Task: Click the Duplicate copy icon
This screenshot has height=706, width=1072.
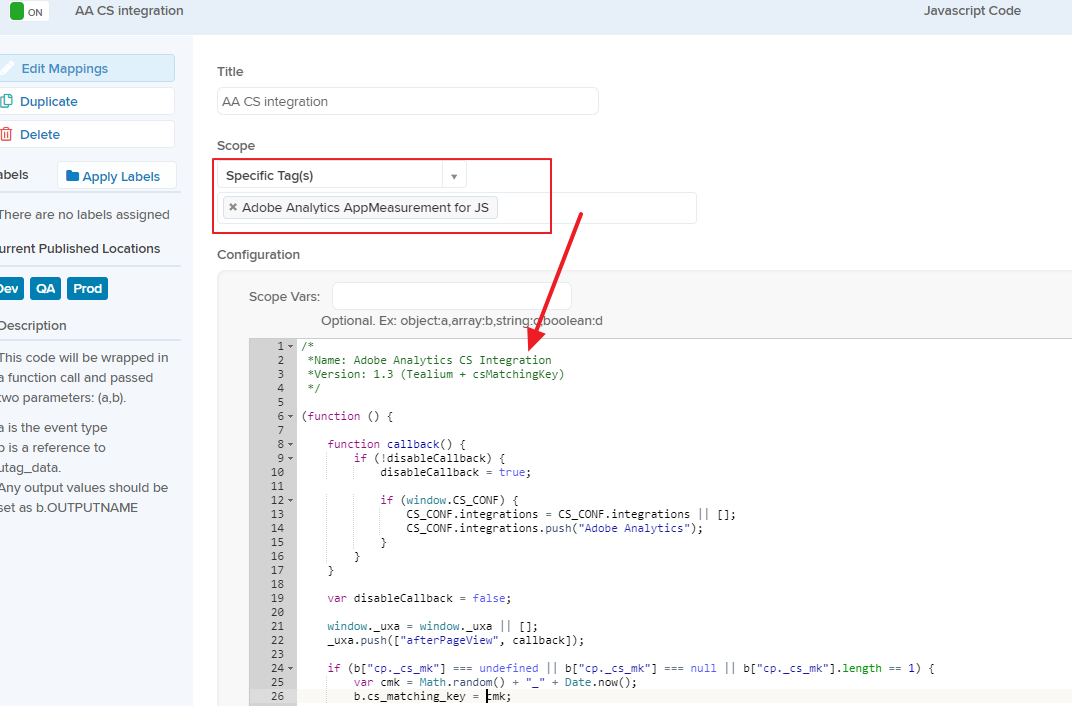Action: point(7,101)
